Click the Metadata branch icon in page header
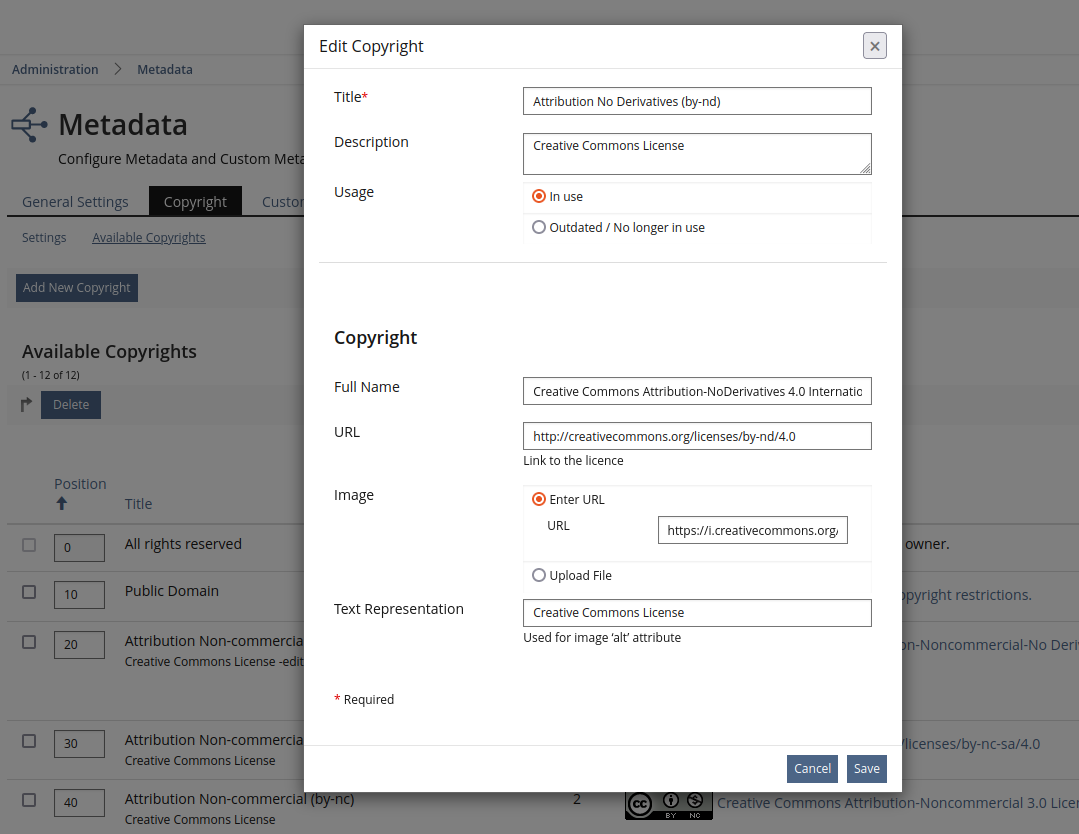Screen dimensions: 1079x834 pos(28,124)
